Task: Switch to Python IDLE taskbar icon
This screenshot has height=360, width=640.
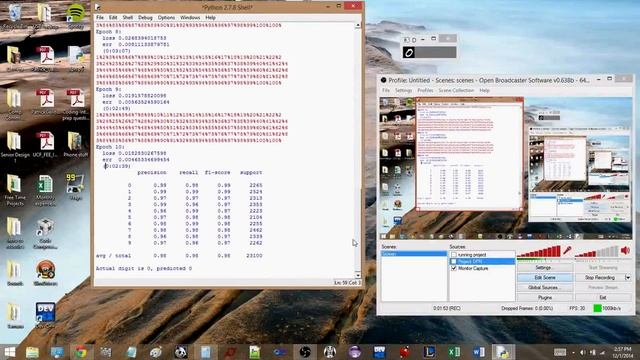Action: coord(502,352)
